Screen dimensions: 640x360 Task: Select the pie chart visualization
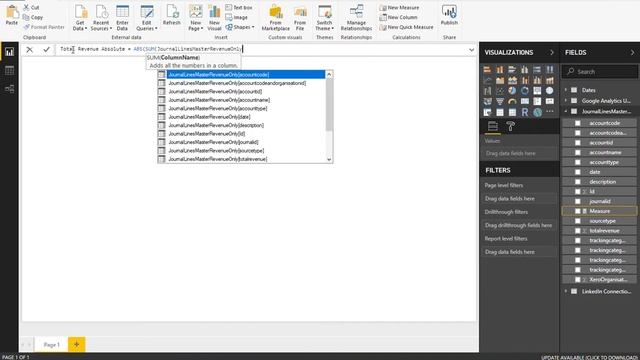[512, 91]
